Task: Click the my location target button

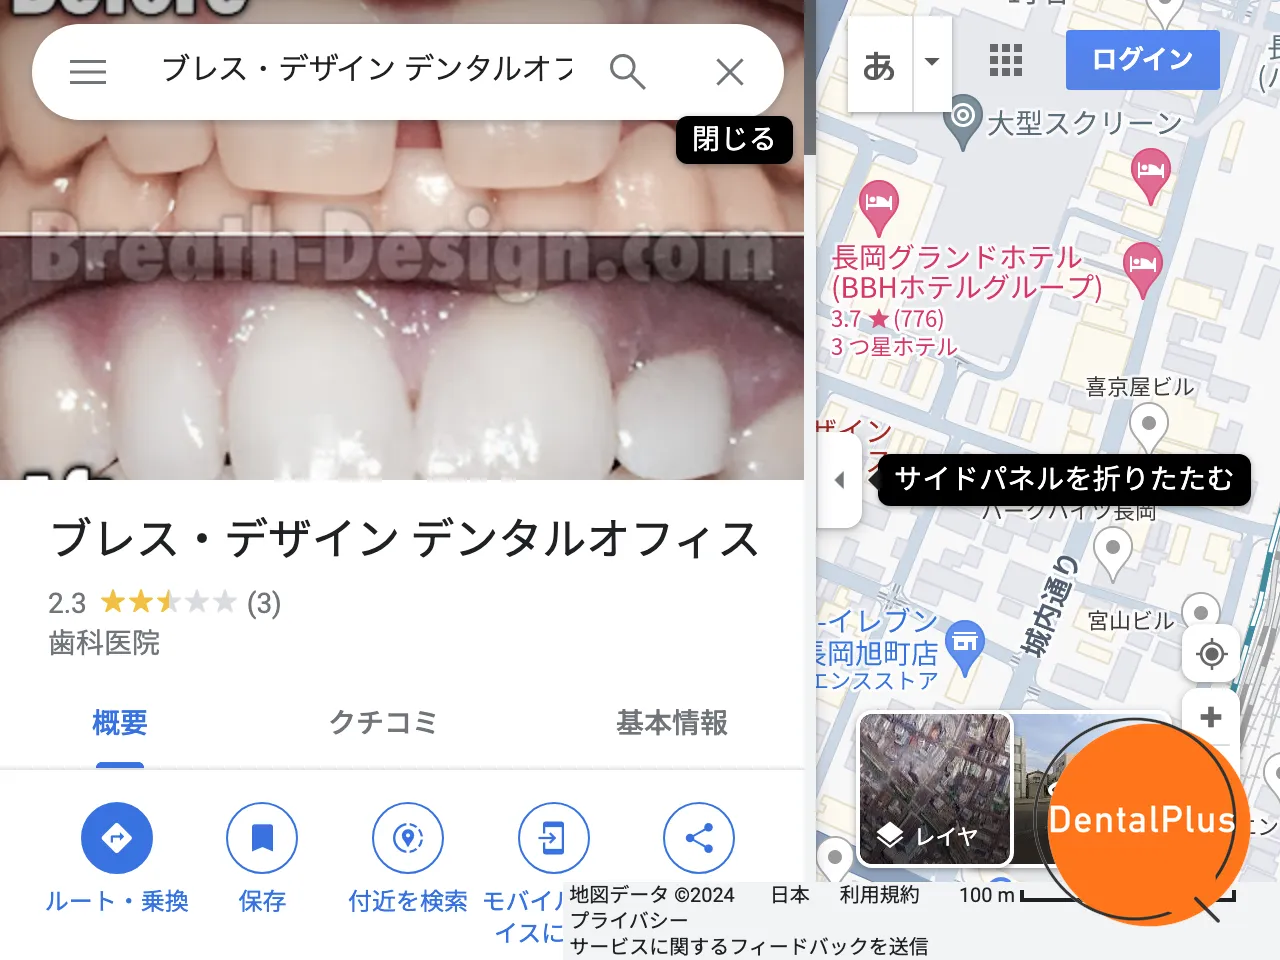Action: pyautogui.click(x=1211, y=654)
